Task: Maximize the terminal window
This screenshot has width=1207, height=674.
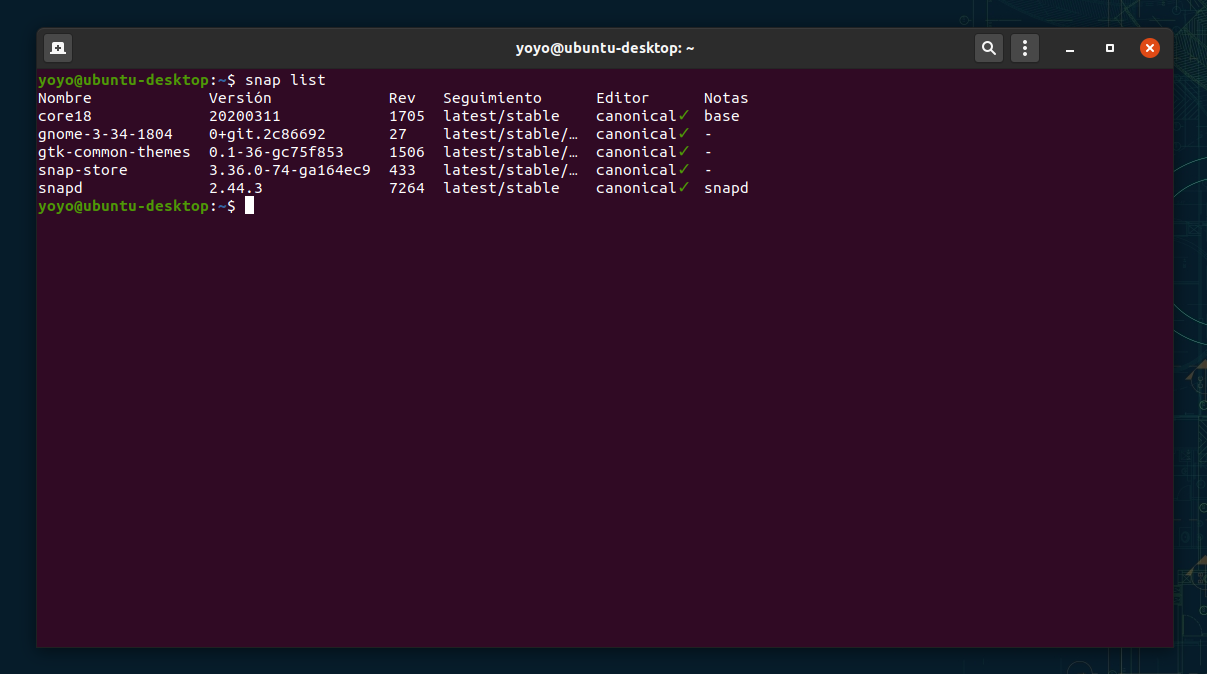Action: 1109,48
